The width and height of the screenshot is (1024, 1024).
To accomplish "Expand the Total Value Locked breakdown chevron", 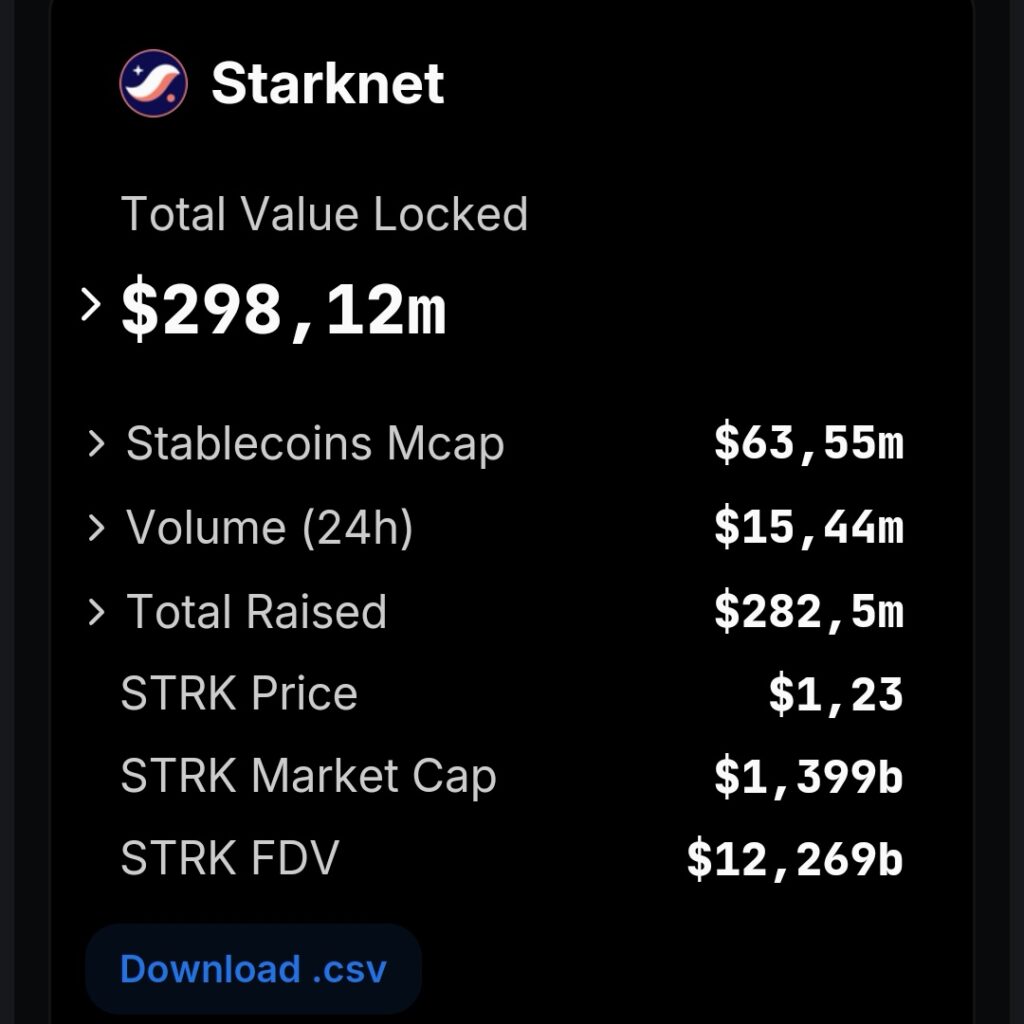I will [x=91, y=303].
